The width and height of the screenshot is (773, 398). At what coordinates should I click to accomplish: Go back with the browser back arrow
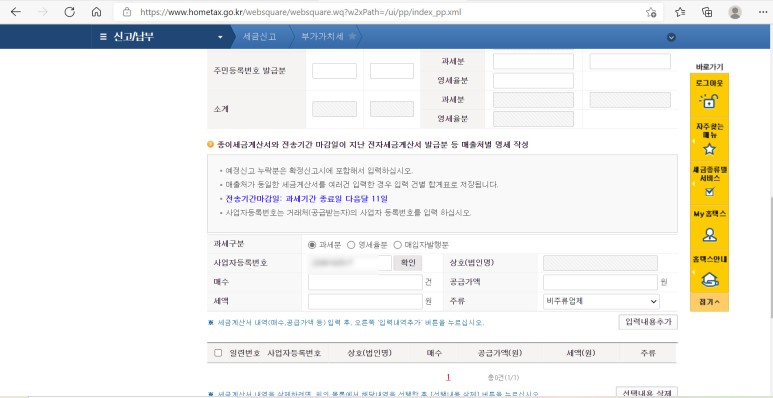pyautogui.click(x=16, y=12)
